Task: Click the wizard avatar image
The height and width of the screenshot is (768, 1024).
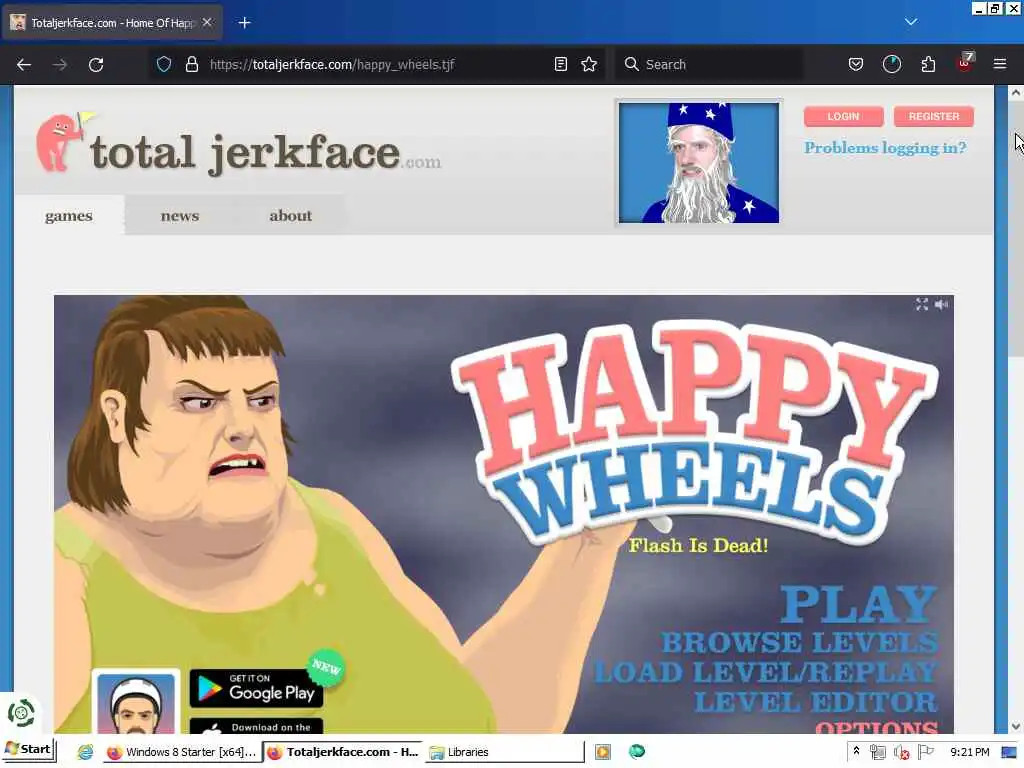Action: pos(699,163)
